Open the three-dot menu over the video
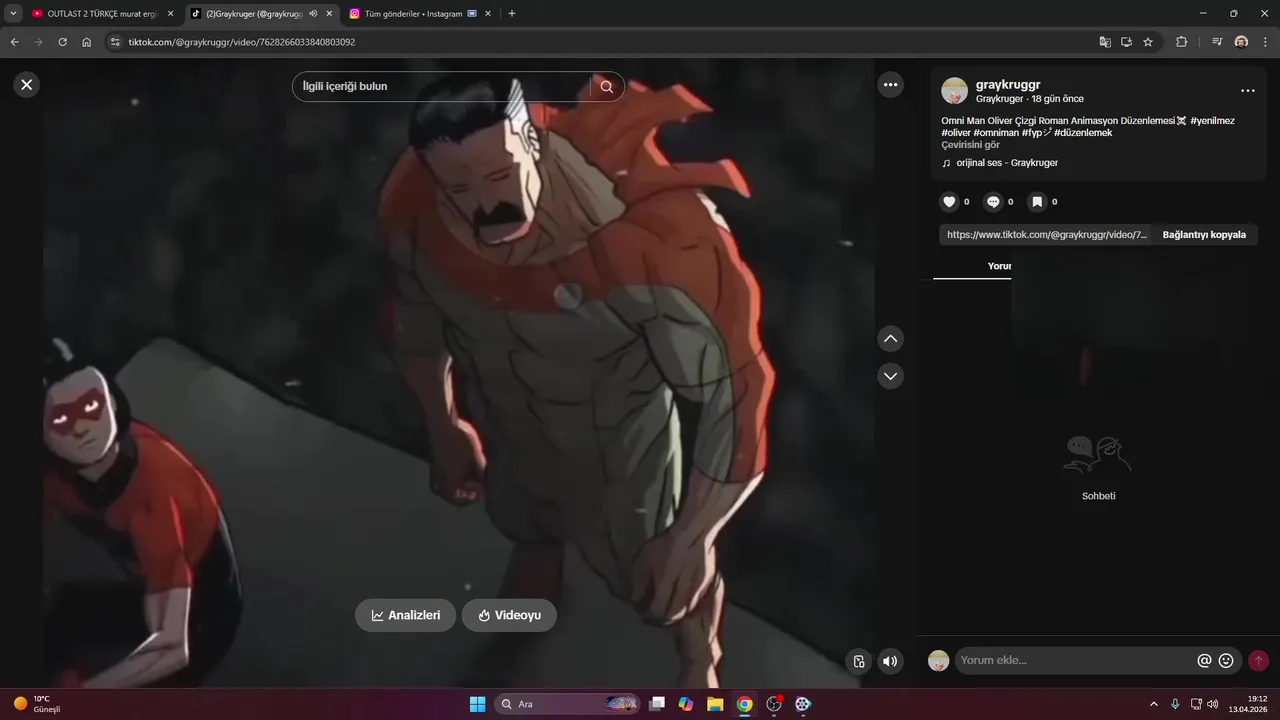The height and width of the screenshot is (720, 1280). pos(890,85)
